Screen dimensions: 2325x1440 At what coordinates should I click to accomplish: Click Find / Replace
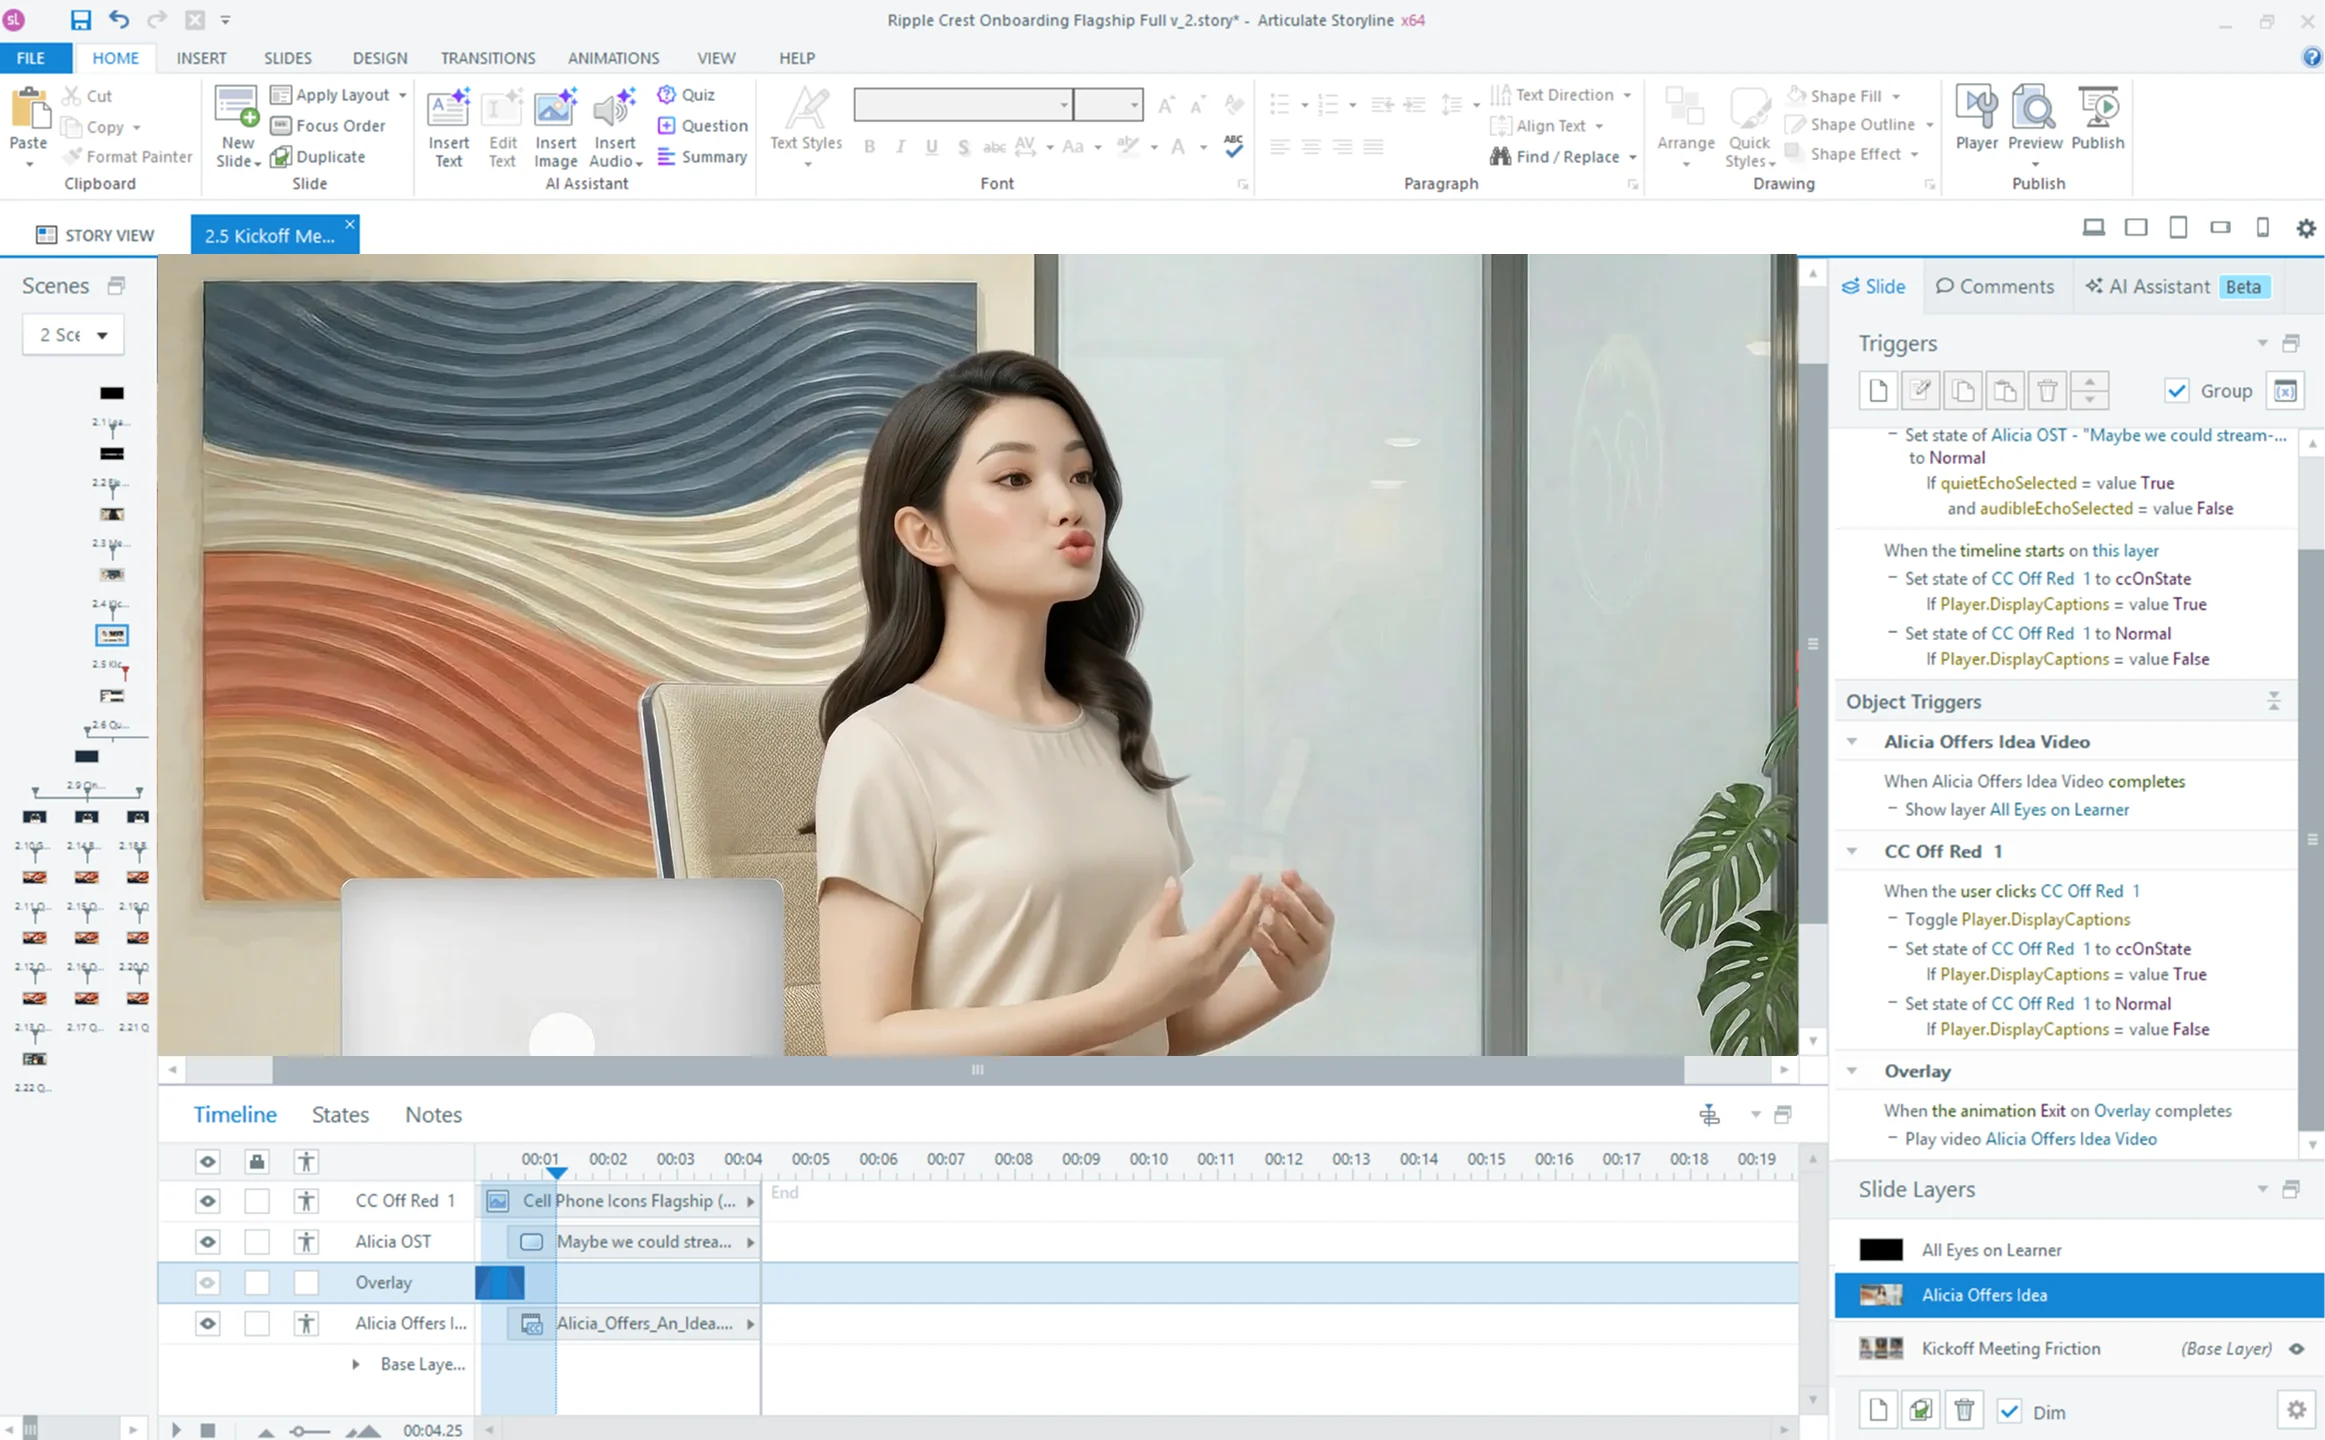pyautogui.click(x=1554, y=156)
